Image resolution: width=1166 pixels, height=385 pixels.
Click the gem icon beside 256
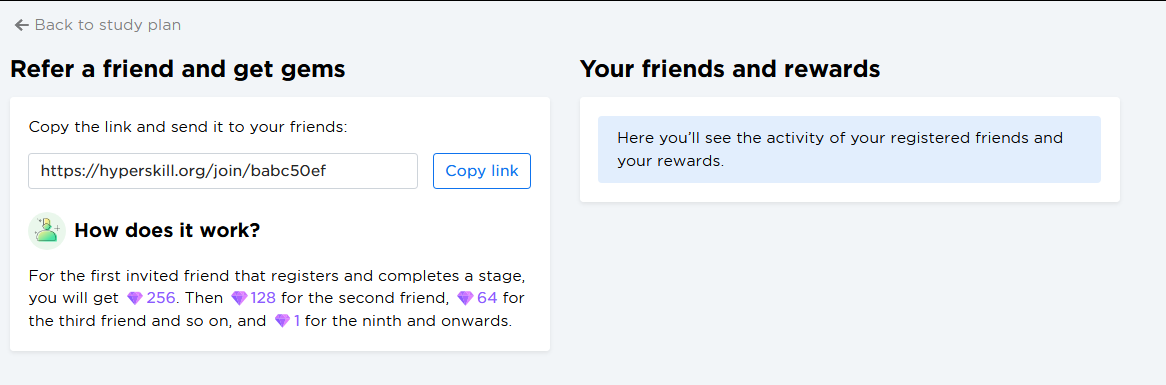(x=135, y=299)
